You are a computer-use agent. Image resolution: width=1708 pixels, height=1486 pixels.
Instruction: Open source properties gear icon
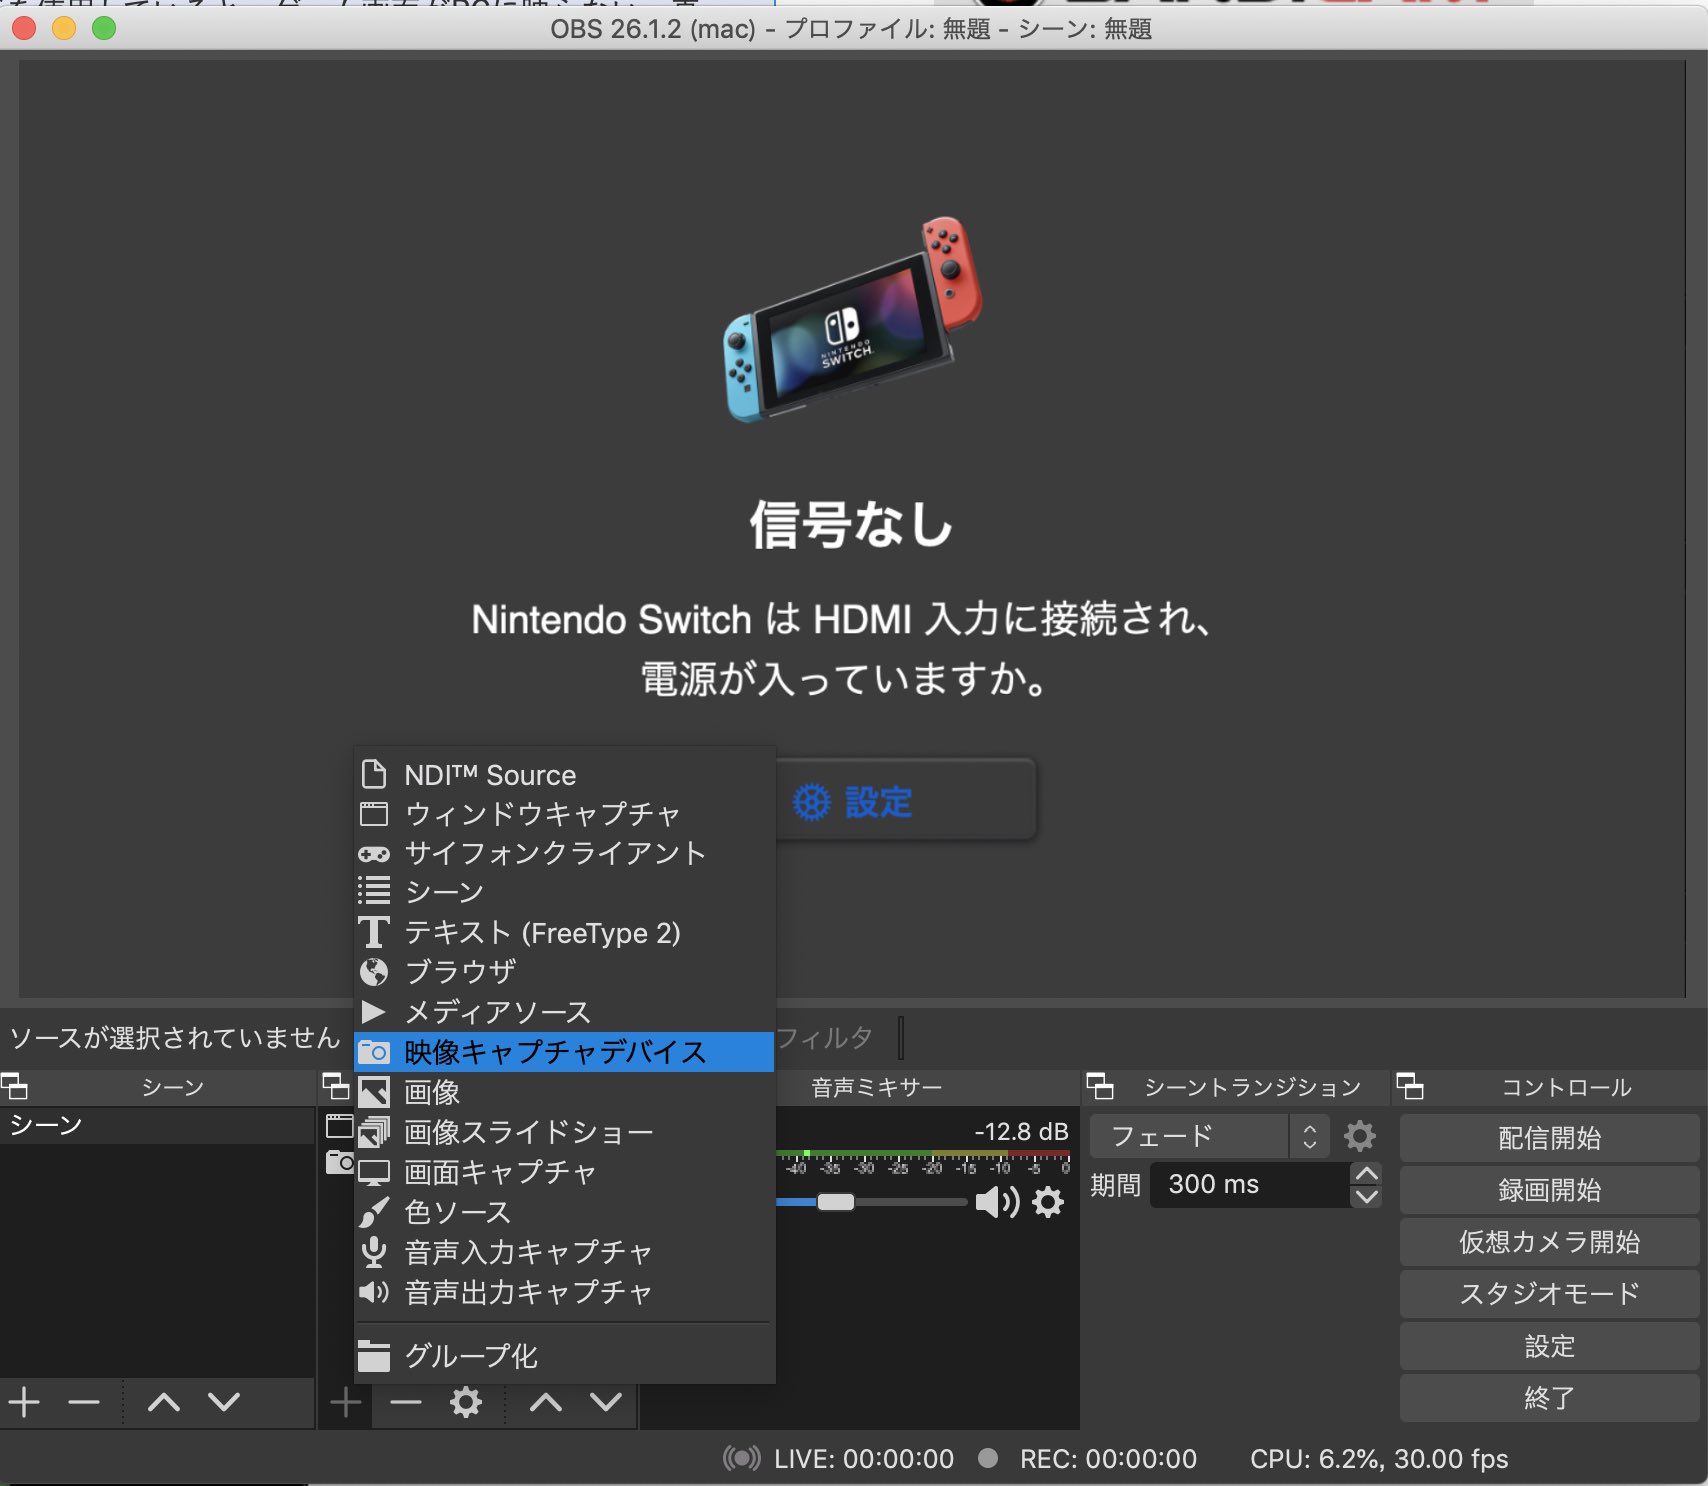[x=466, y=1403]
